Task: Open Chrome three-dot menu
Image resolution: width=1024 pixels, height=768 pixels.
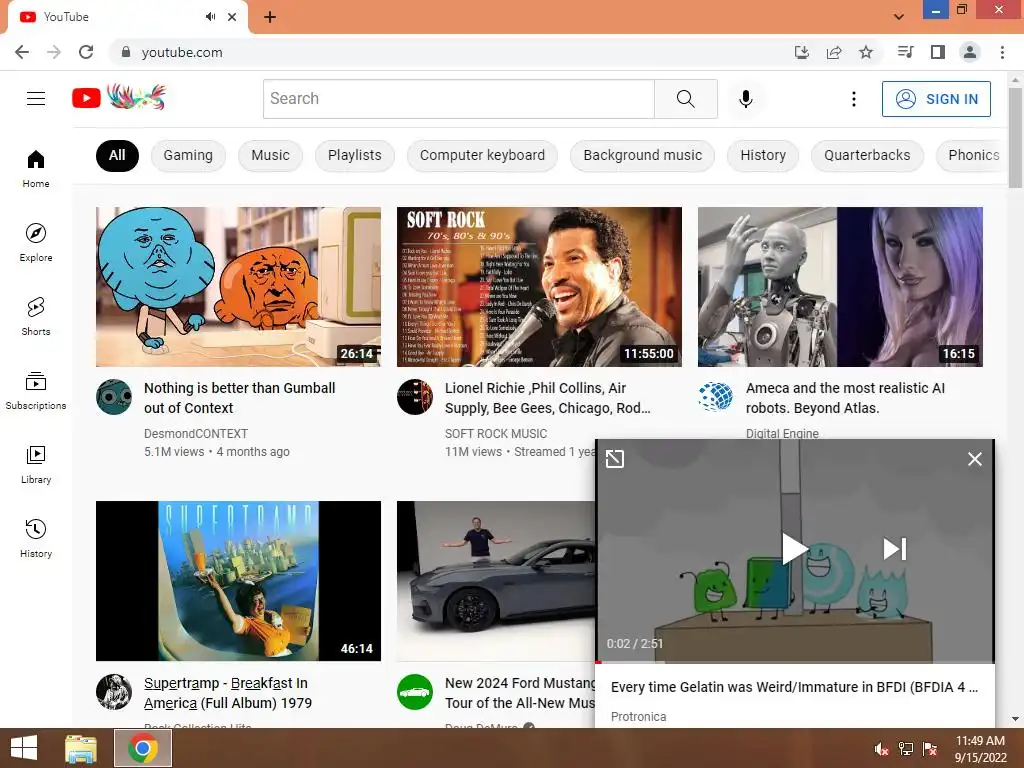Action: (x=1002, y=52)
